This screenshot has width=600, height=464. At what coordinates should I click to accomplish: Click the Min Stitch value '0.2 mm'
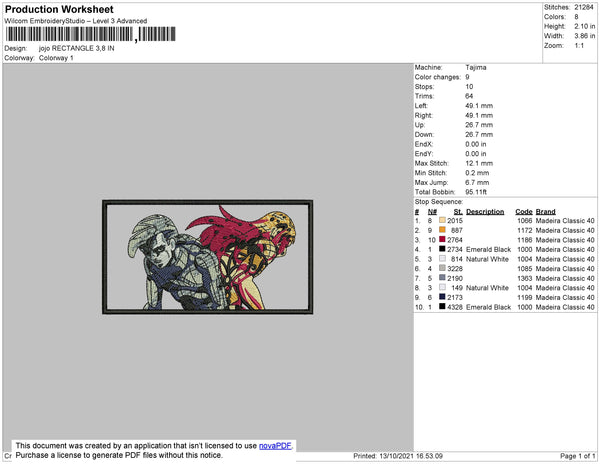[x=477, y=173]
